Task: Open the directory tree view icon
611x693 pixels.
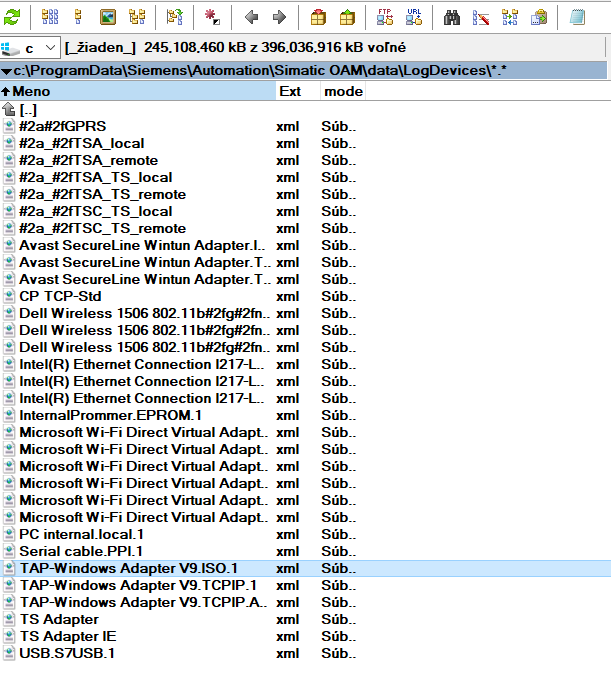Action: 137,17
